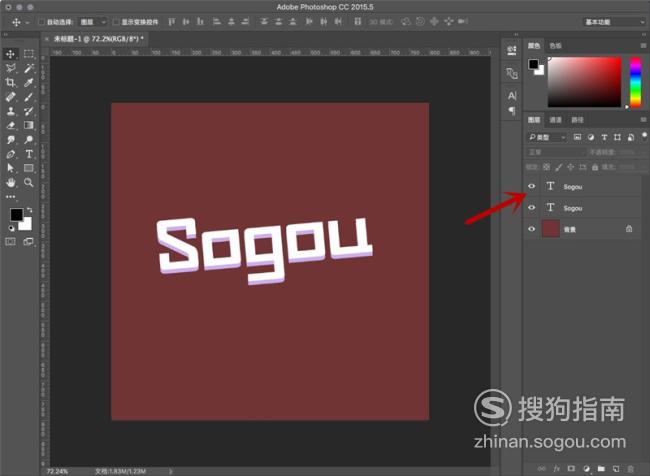650x476 pixels.
Task: Select the Dodge tool
Action: [x=29, y=140]
